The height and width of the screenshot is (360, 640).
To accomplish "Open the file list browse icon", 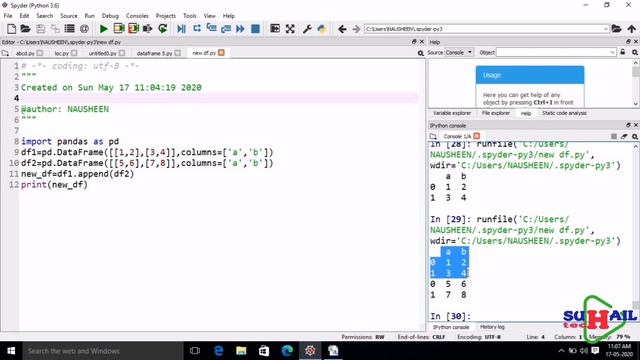I will [70, 29].
